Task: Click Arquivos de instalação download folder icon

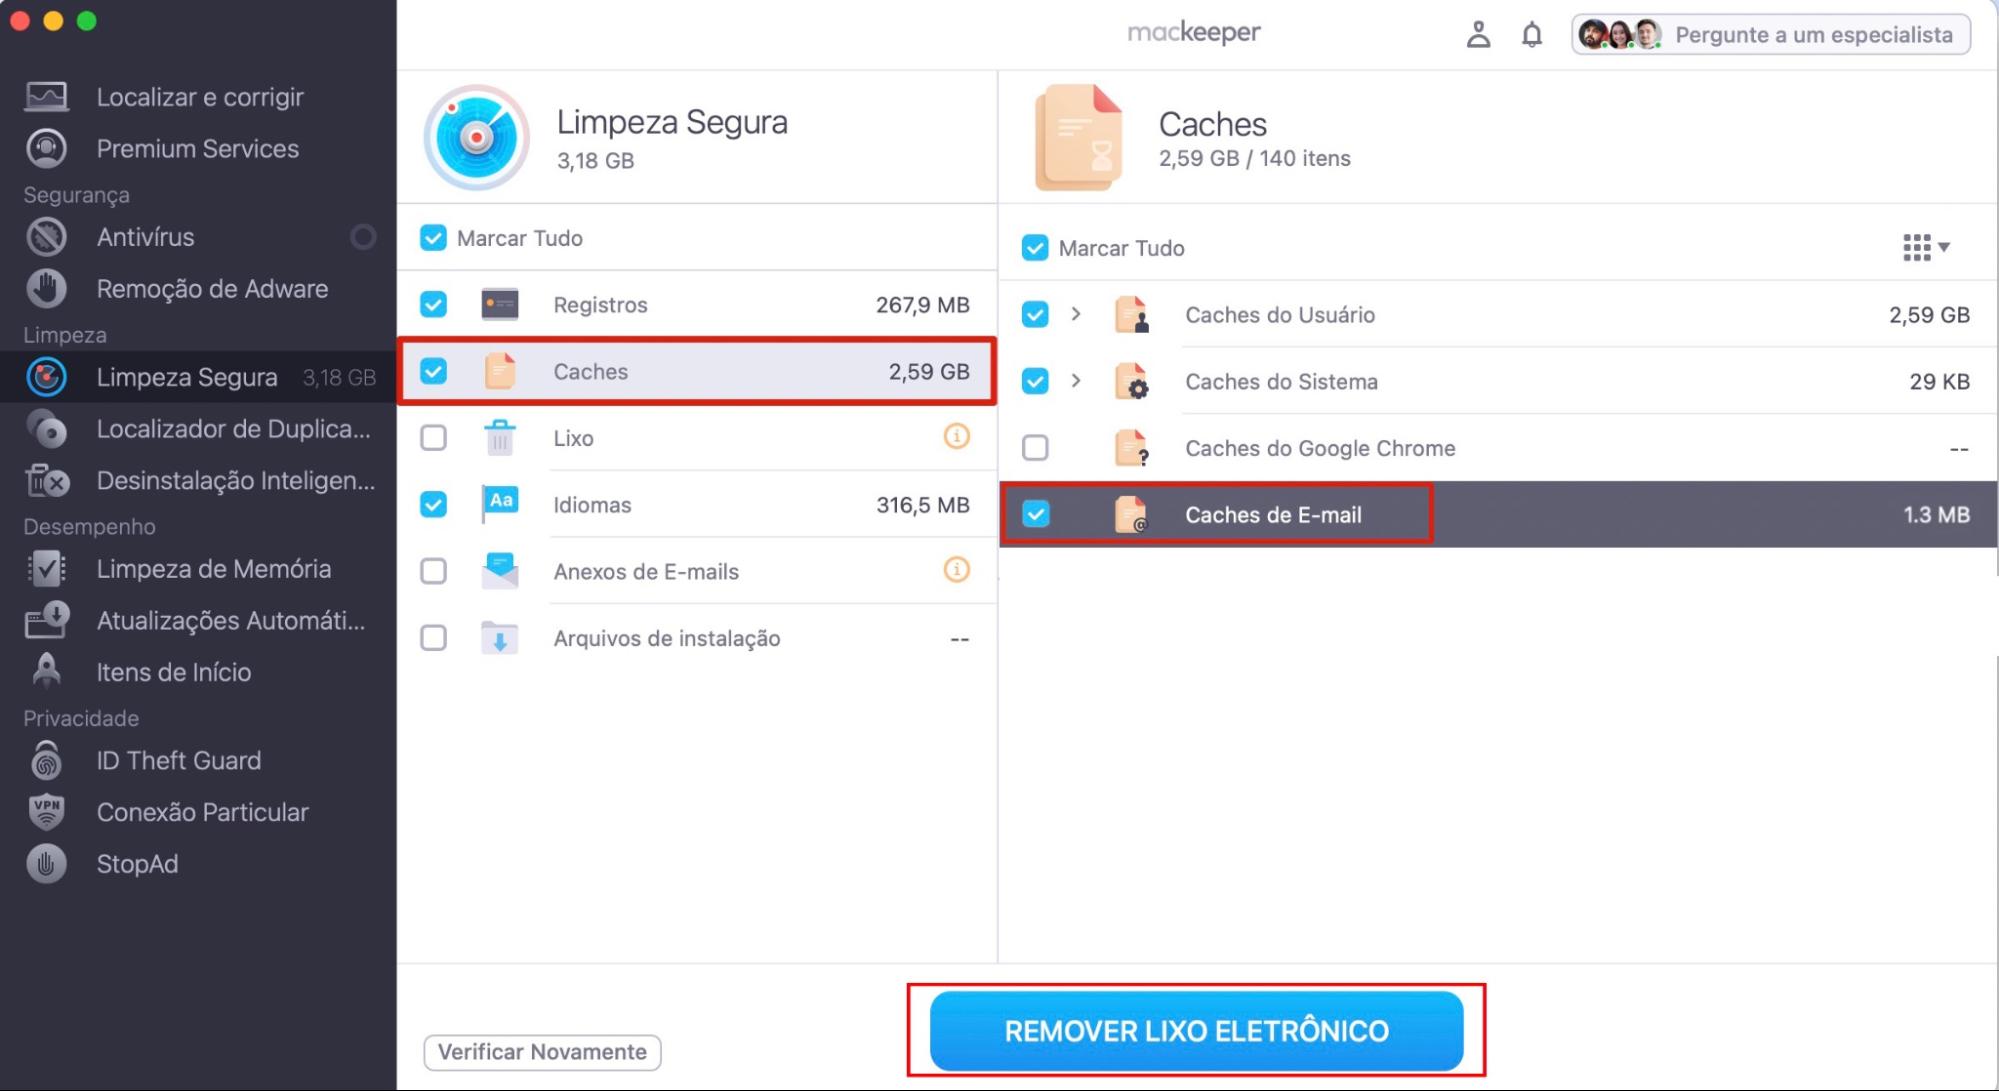Action: pyautogui.click(x=499, y=638)
